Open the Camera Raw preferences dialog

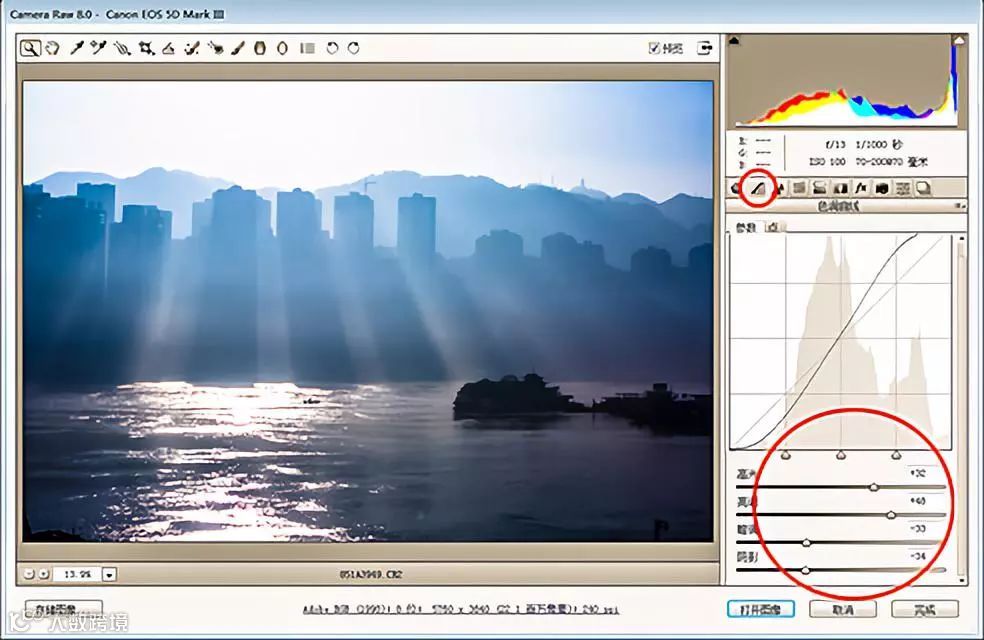(308, 48)
